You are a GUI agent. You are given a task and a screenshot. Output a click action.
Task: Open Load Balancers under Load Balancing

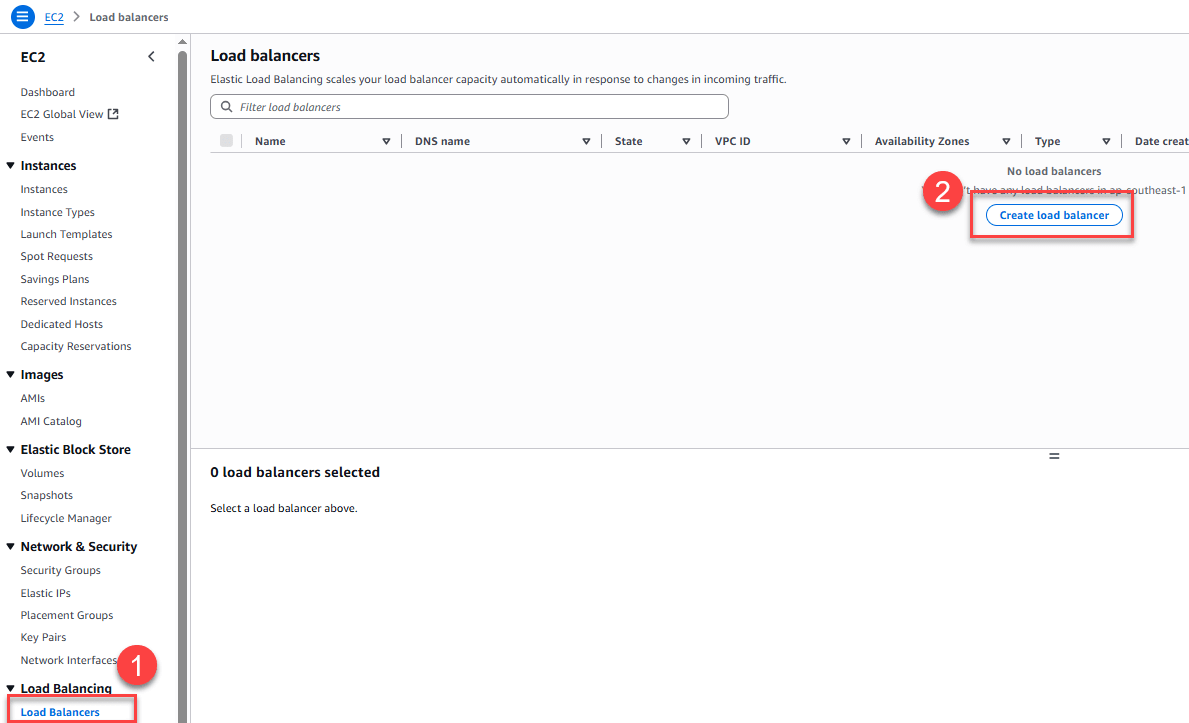click(x=60, y=711)
